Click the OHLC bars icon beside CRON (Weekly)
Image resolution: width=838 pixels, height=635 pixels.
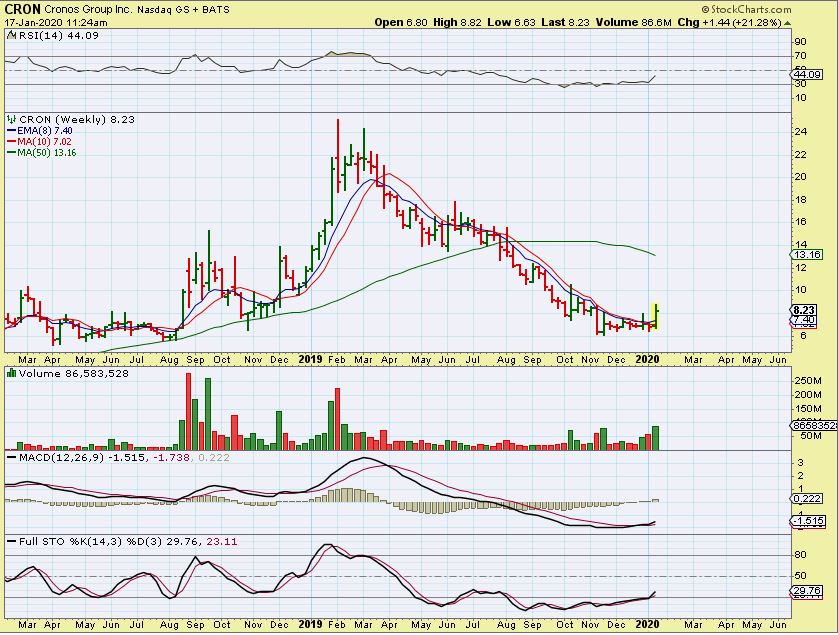12,120
